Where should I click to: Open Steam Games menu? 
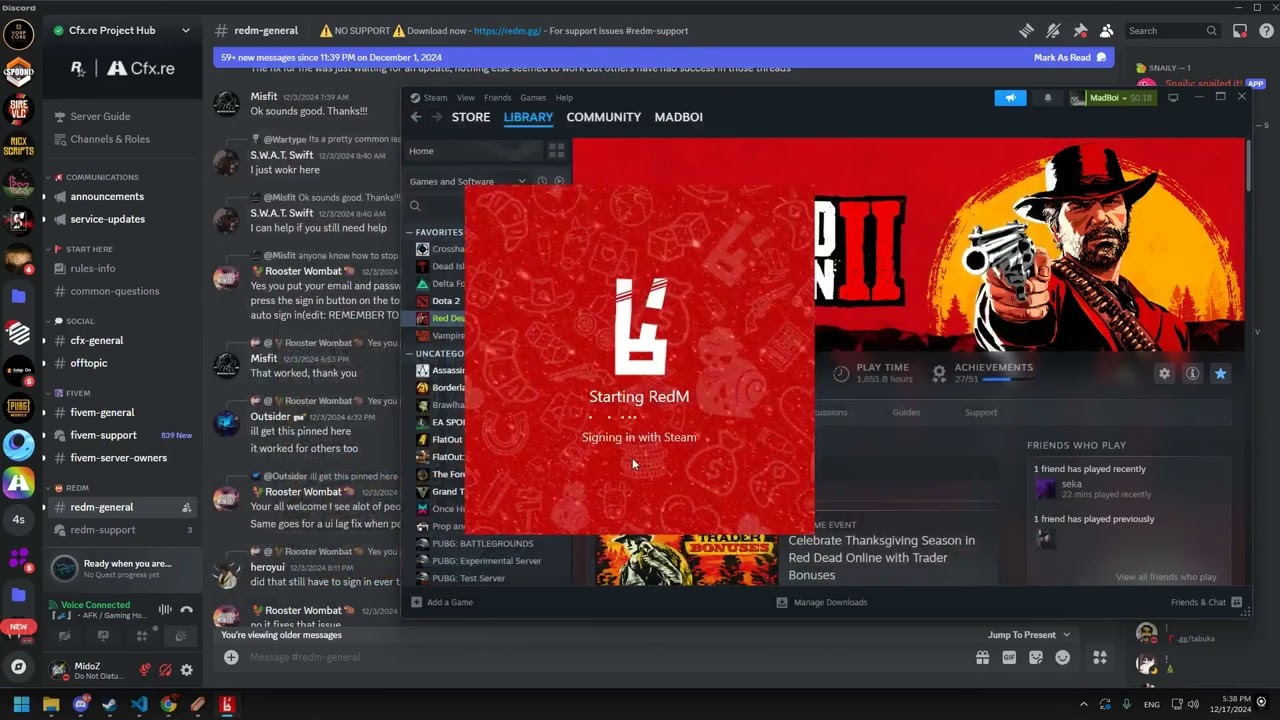coord(533,98)
